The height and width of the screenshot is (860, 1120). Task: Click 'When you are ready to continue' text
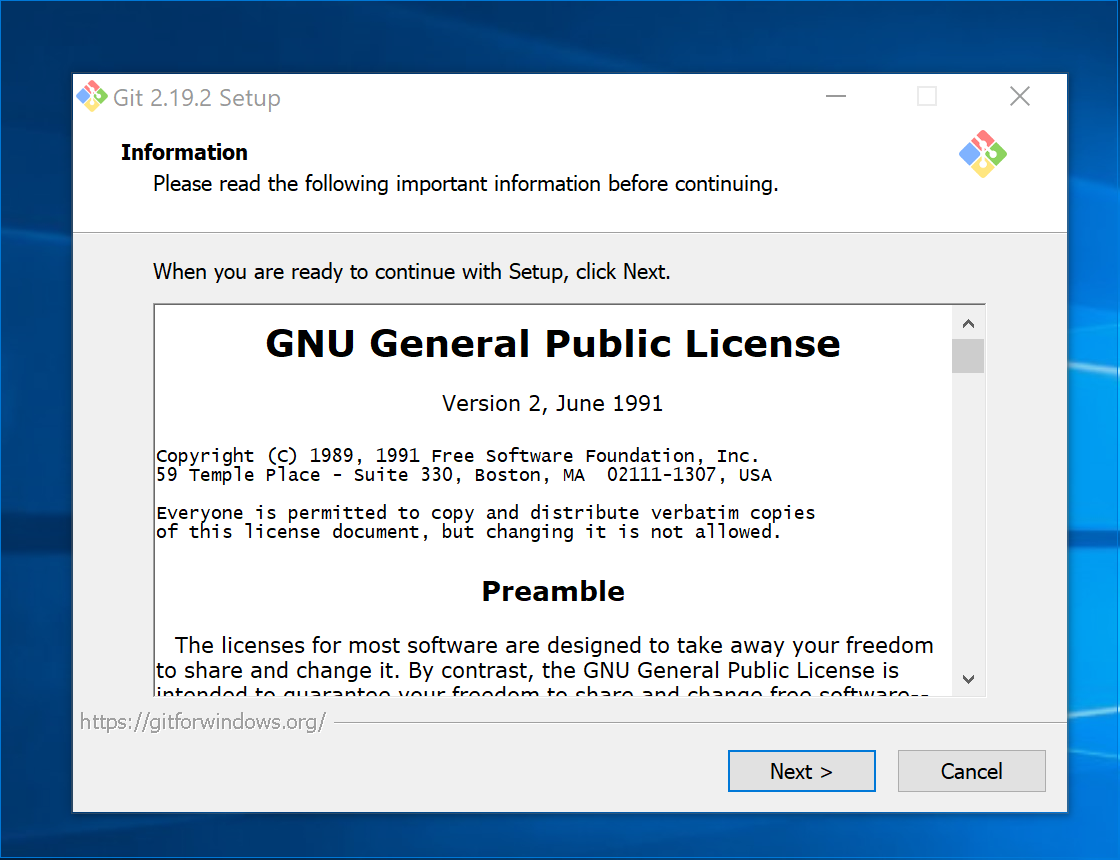click(411, 272)
